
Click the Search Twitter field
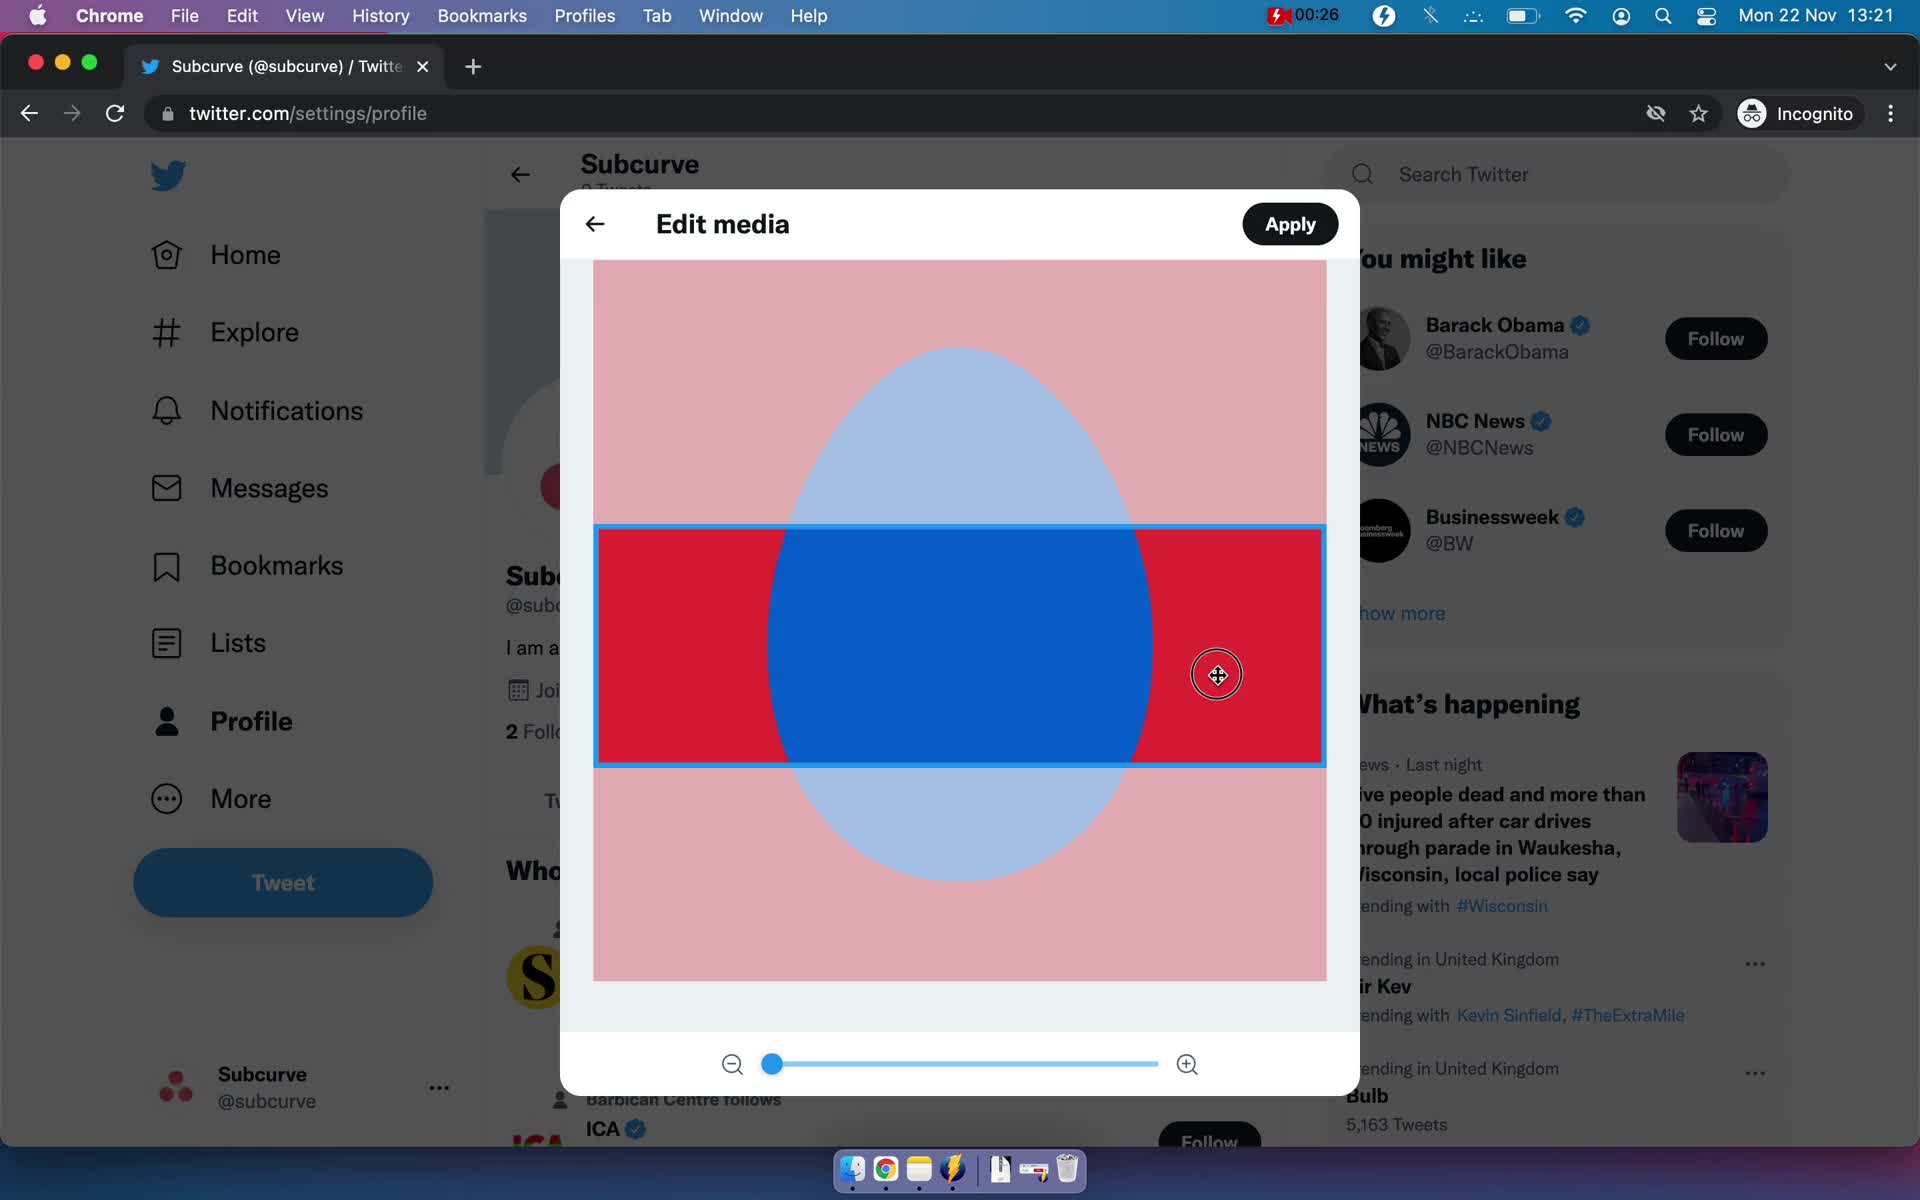1558,174
